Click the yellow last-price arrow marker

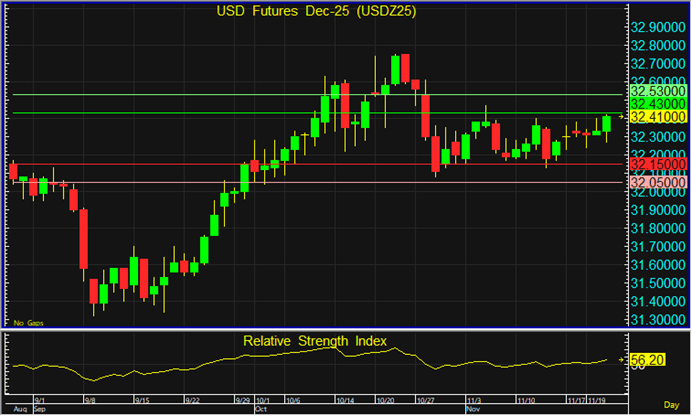click(621, 117)
